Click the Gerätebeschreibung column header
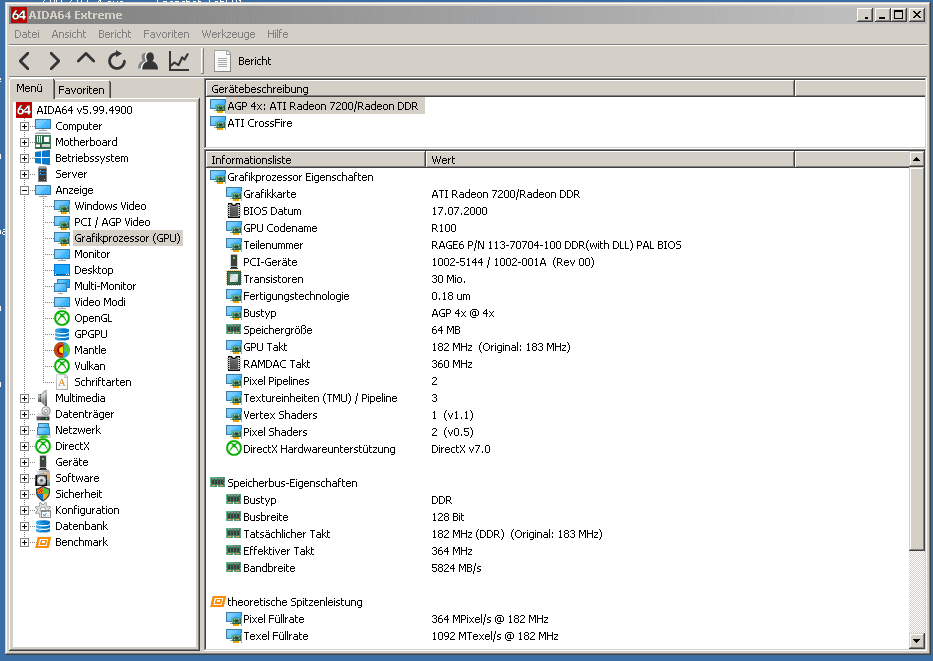Image resolution: width=933 pixels, height=661 pixels. [500, 89]
